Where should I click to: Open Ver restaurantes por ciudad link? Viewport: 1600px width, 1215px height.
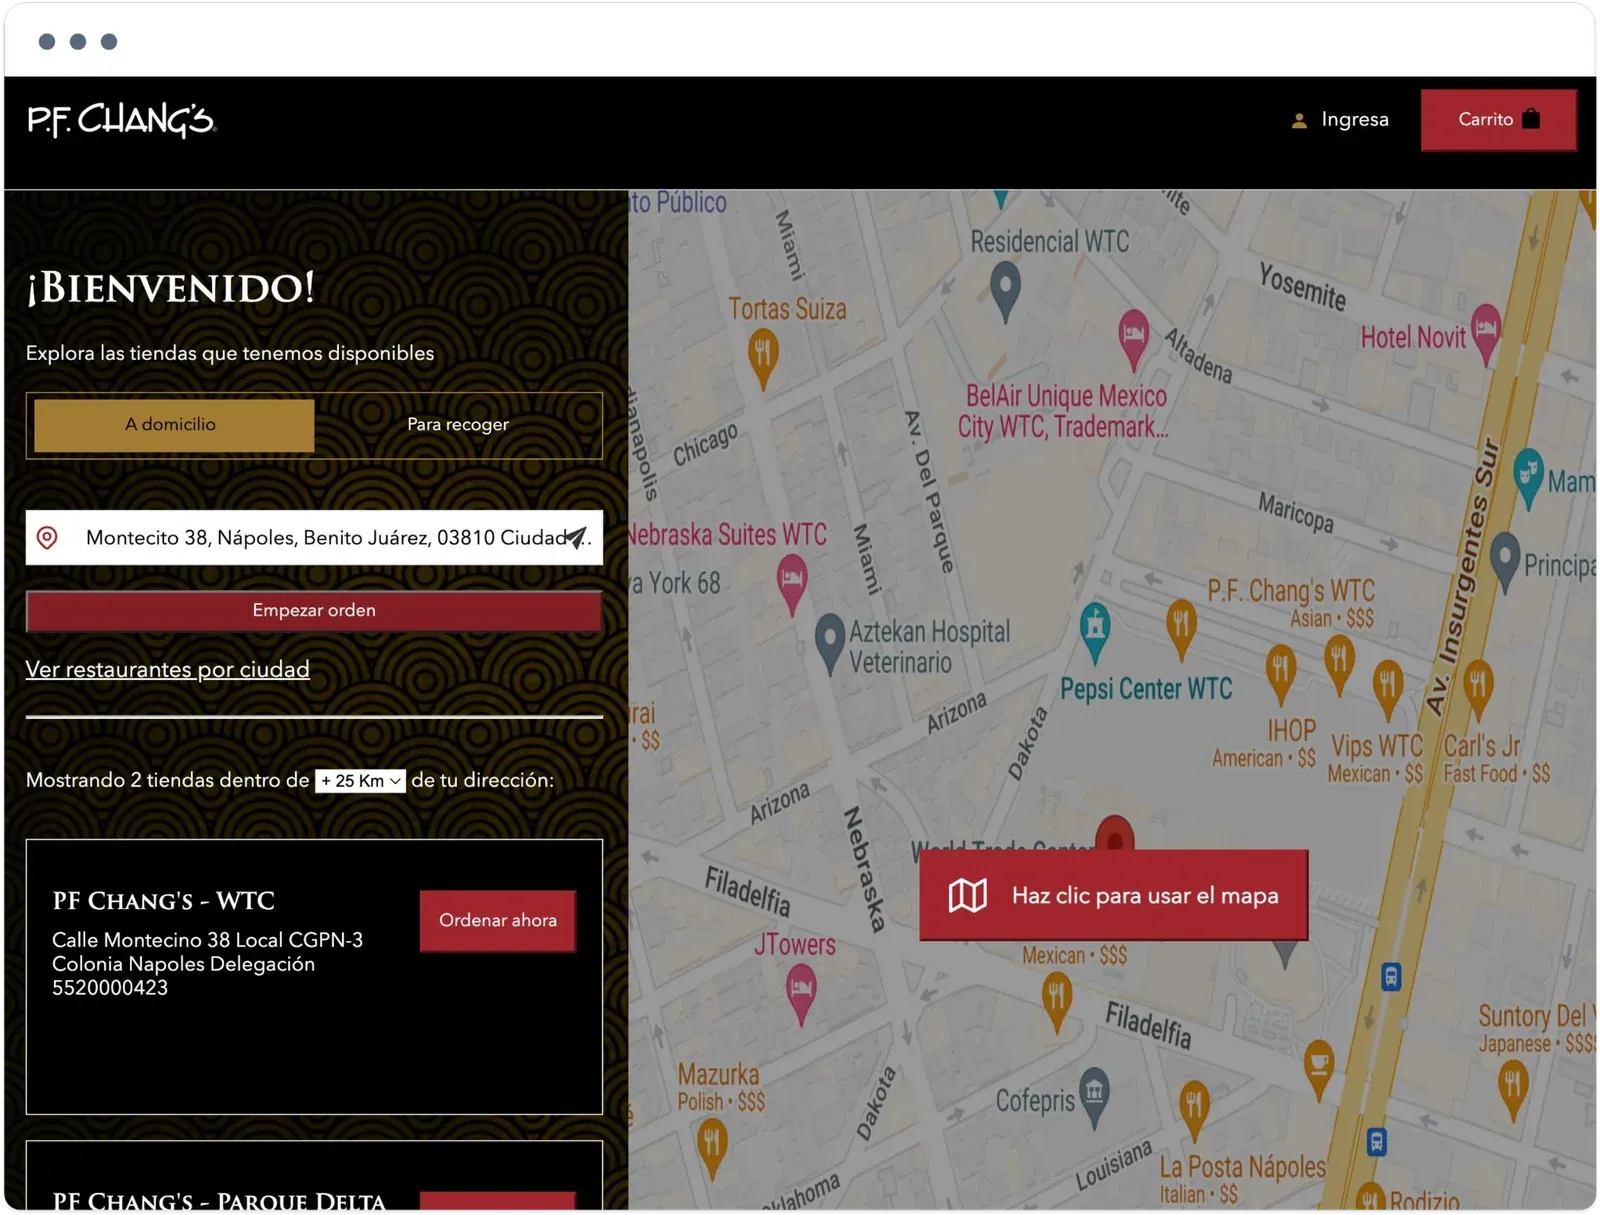point(168,669)
